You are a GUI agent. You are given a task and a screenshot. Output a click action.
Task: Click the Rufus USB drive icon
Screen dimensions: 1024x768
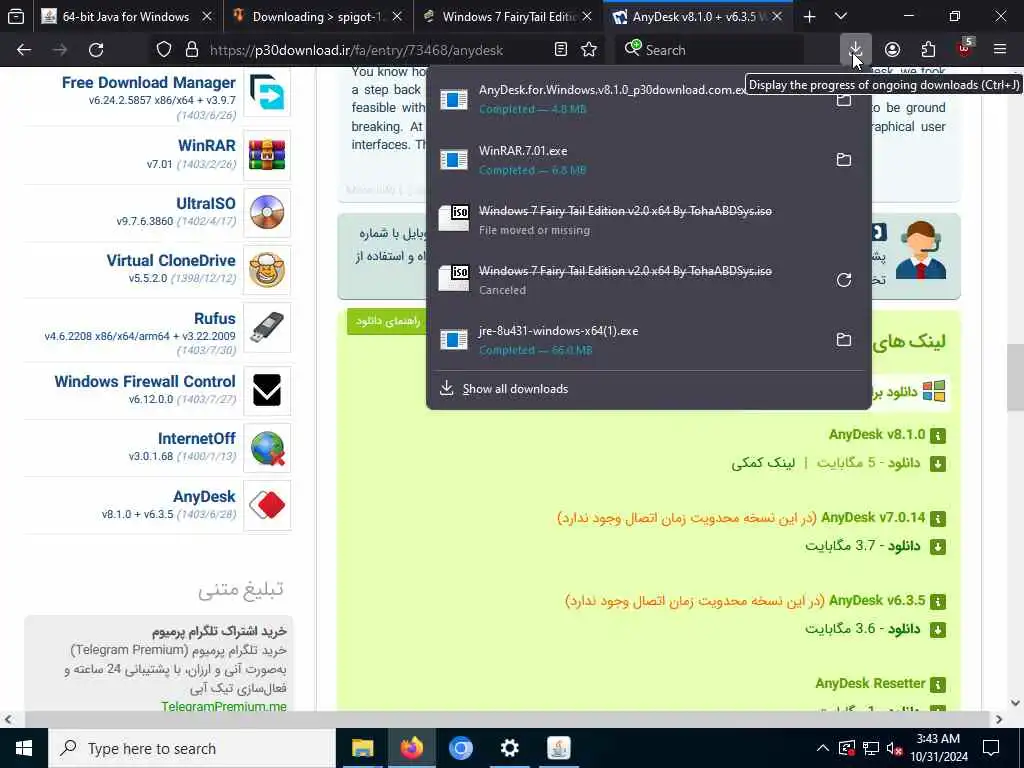(x=267, y=328)
